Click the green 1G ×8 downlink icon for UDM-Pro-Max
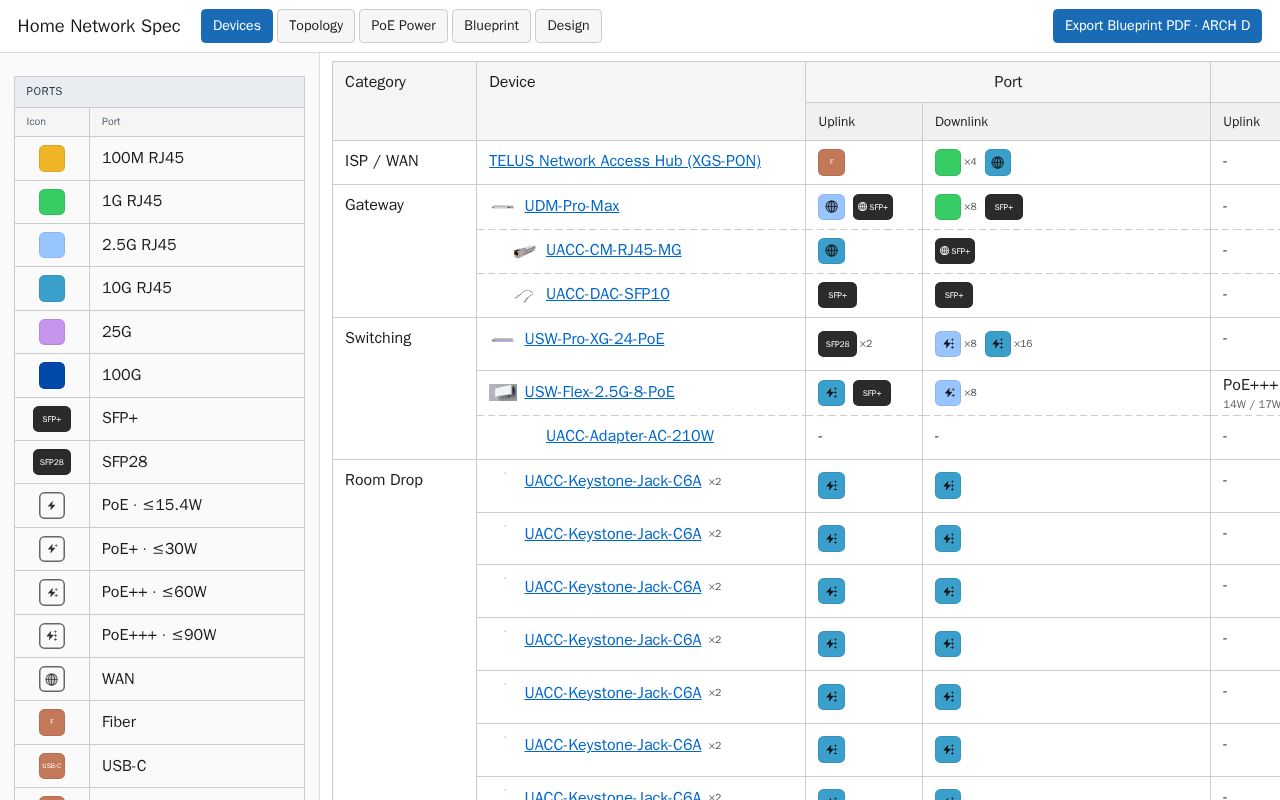The height and width of the screenshot is (800, 1280). (x=948, y=207)
